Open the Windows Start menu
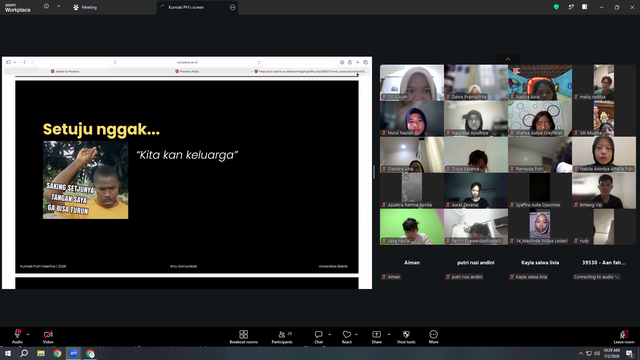Viewport: 640px width, 360px height. (8, 353)
